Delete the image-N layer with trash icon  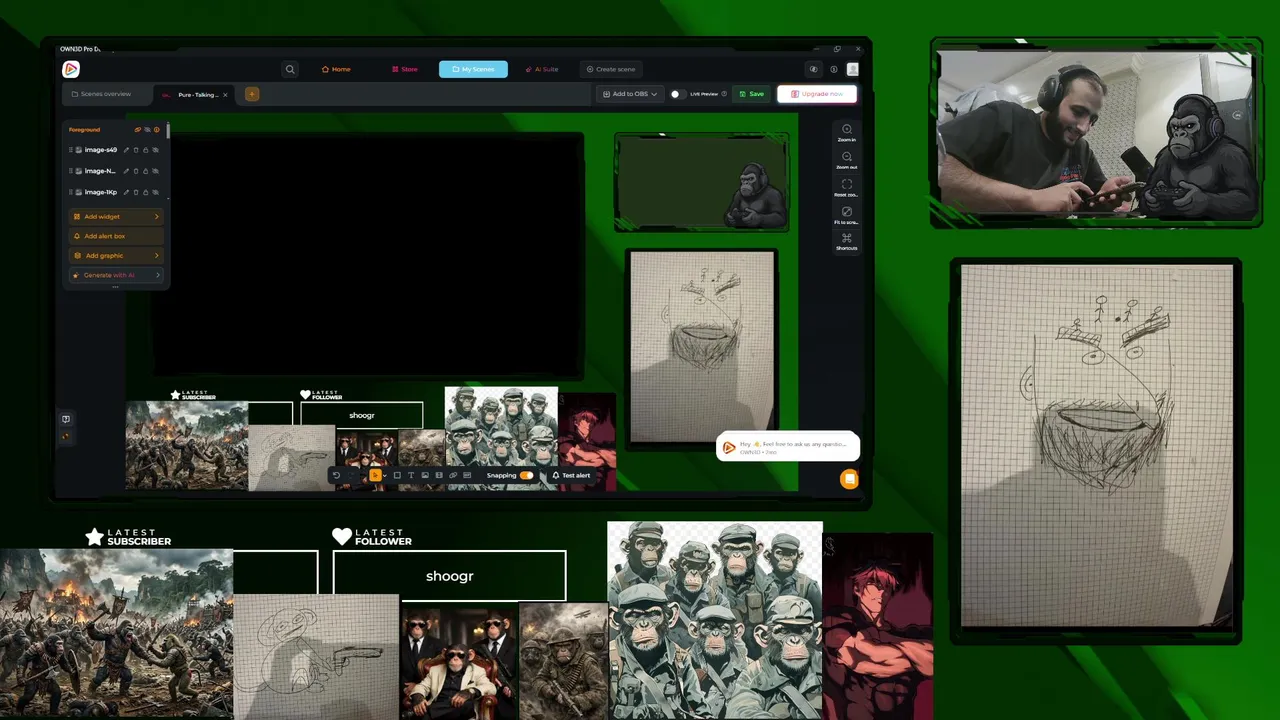(x=136, y=171)
